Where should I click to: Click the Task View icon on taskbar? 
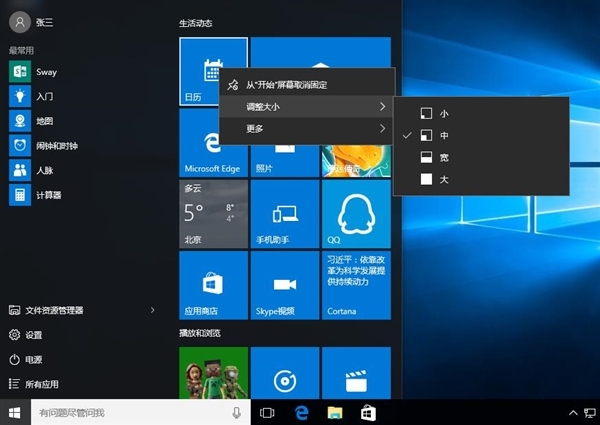click(x=267, y=412)
